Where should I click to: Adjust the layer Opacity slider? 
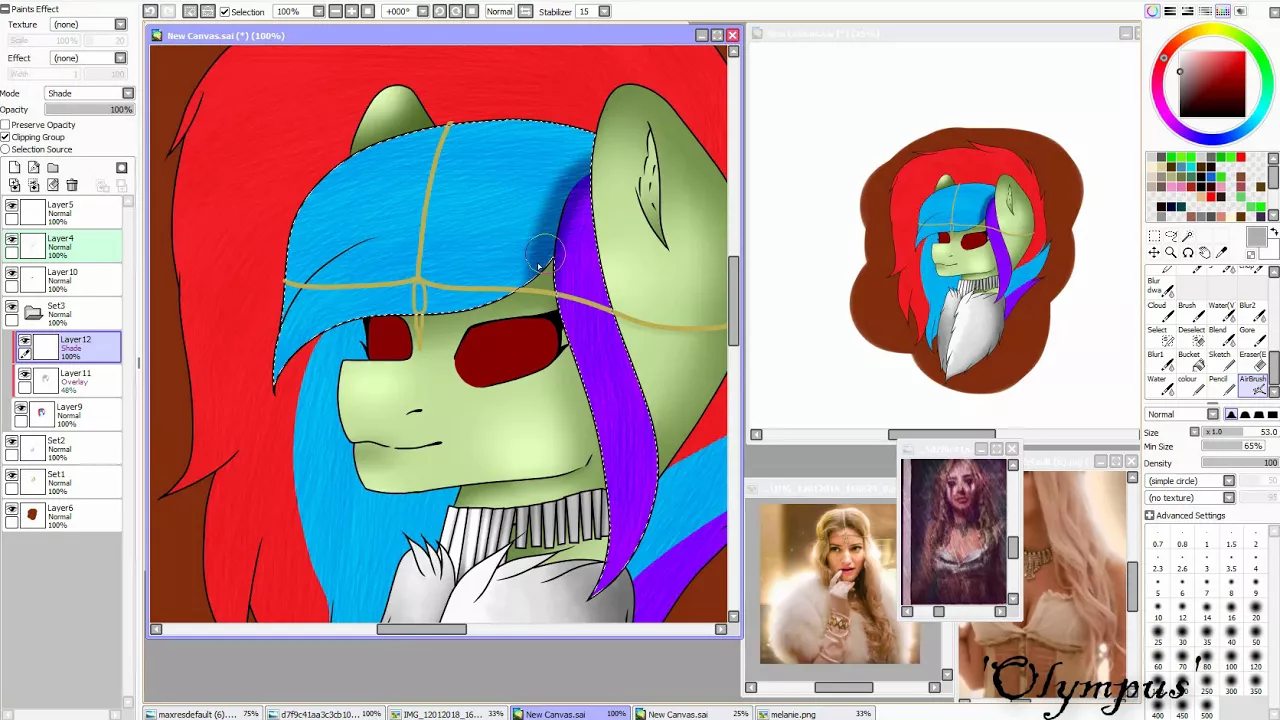click(x=89, y=109)
